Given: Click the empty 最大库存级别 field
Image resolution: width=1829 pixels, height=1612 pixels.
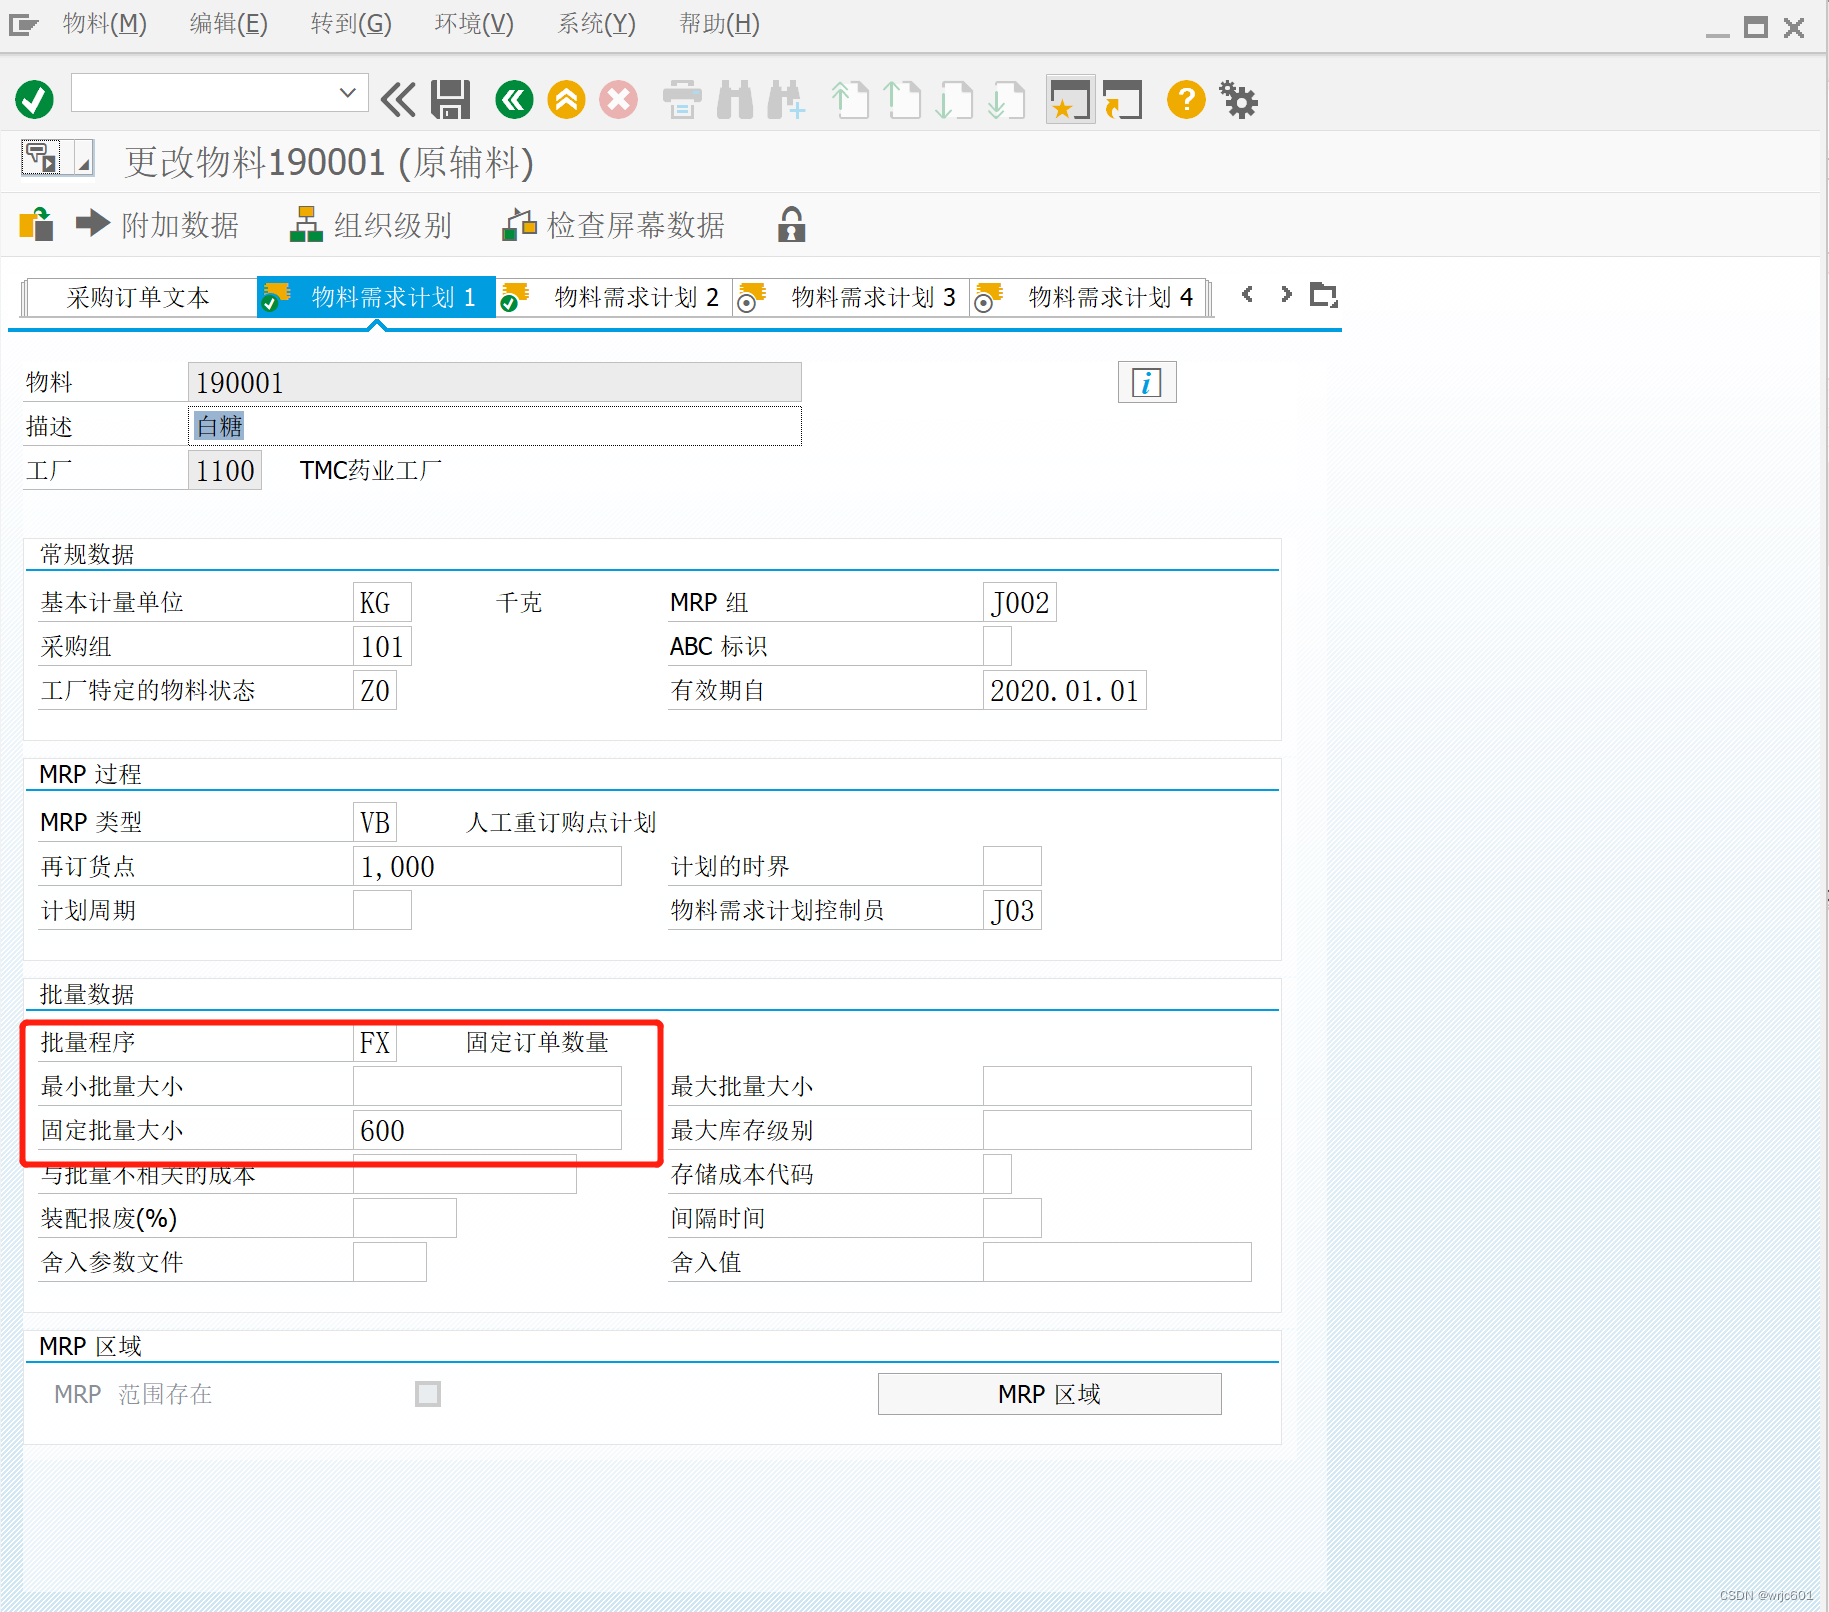Looking at the screenshot, I should click(x=1117, y=1130).
